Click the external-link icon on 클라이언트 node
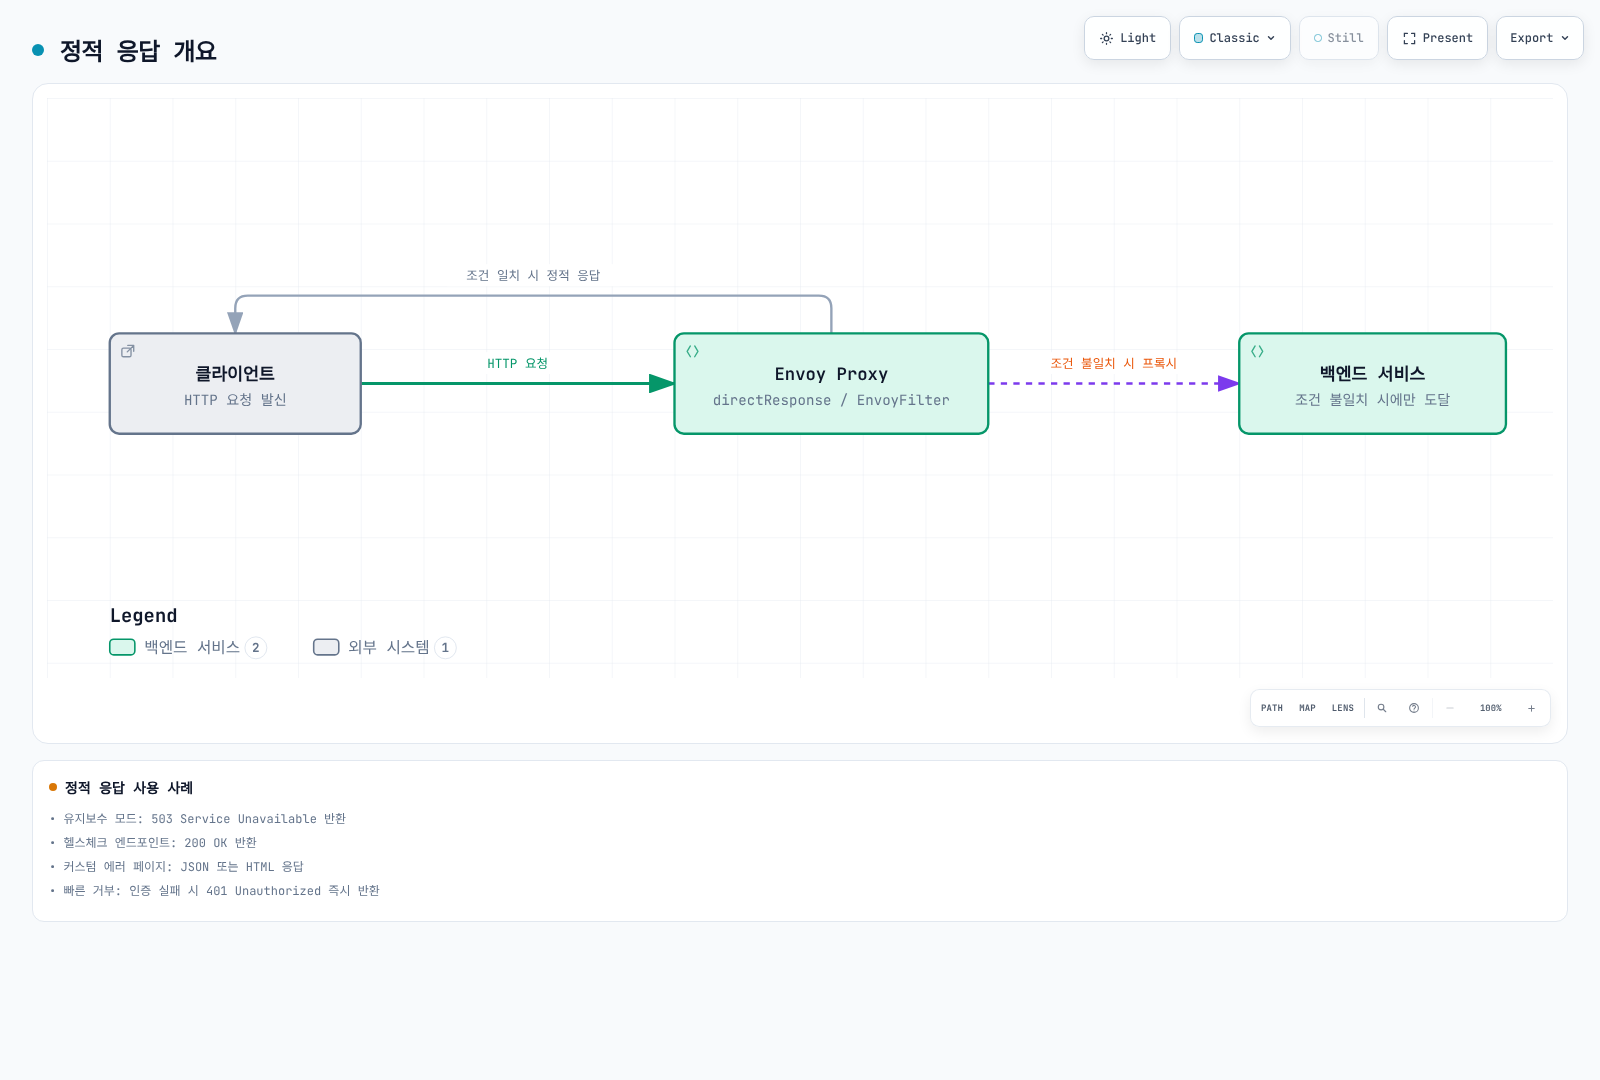This screenshot has width=1600, height=1080. click(x=128, y=351)
